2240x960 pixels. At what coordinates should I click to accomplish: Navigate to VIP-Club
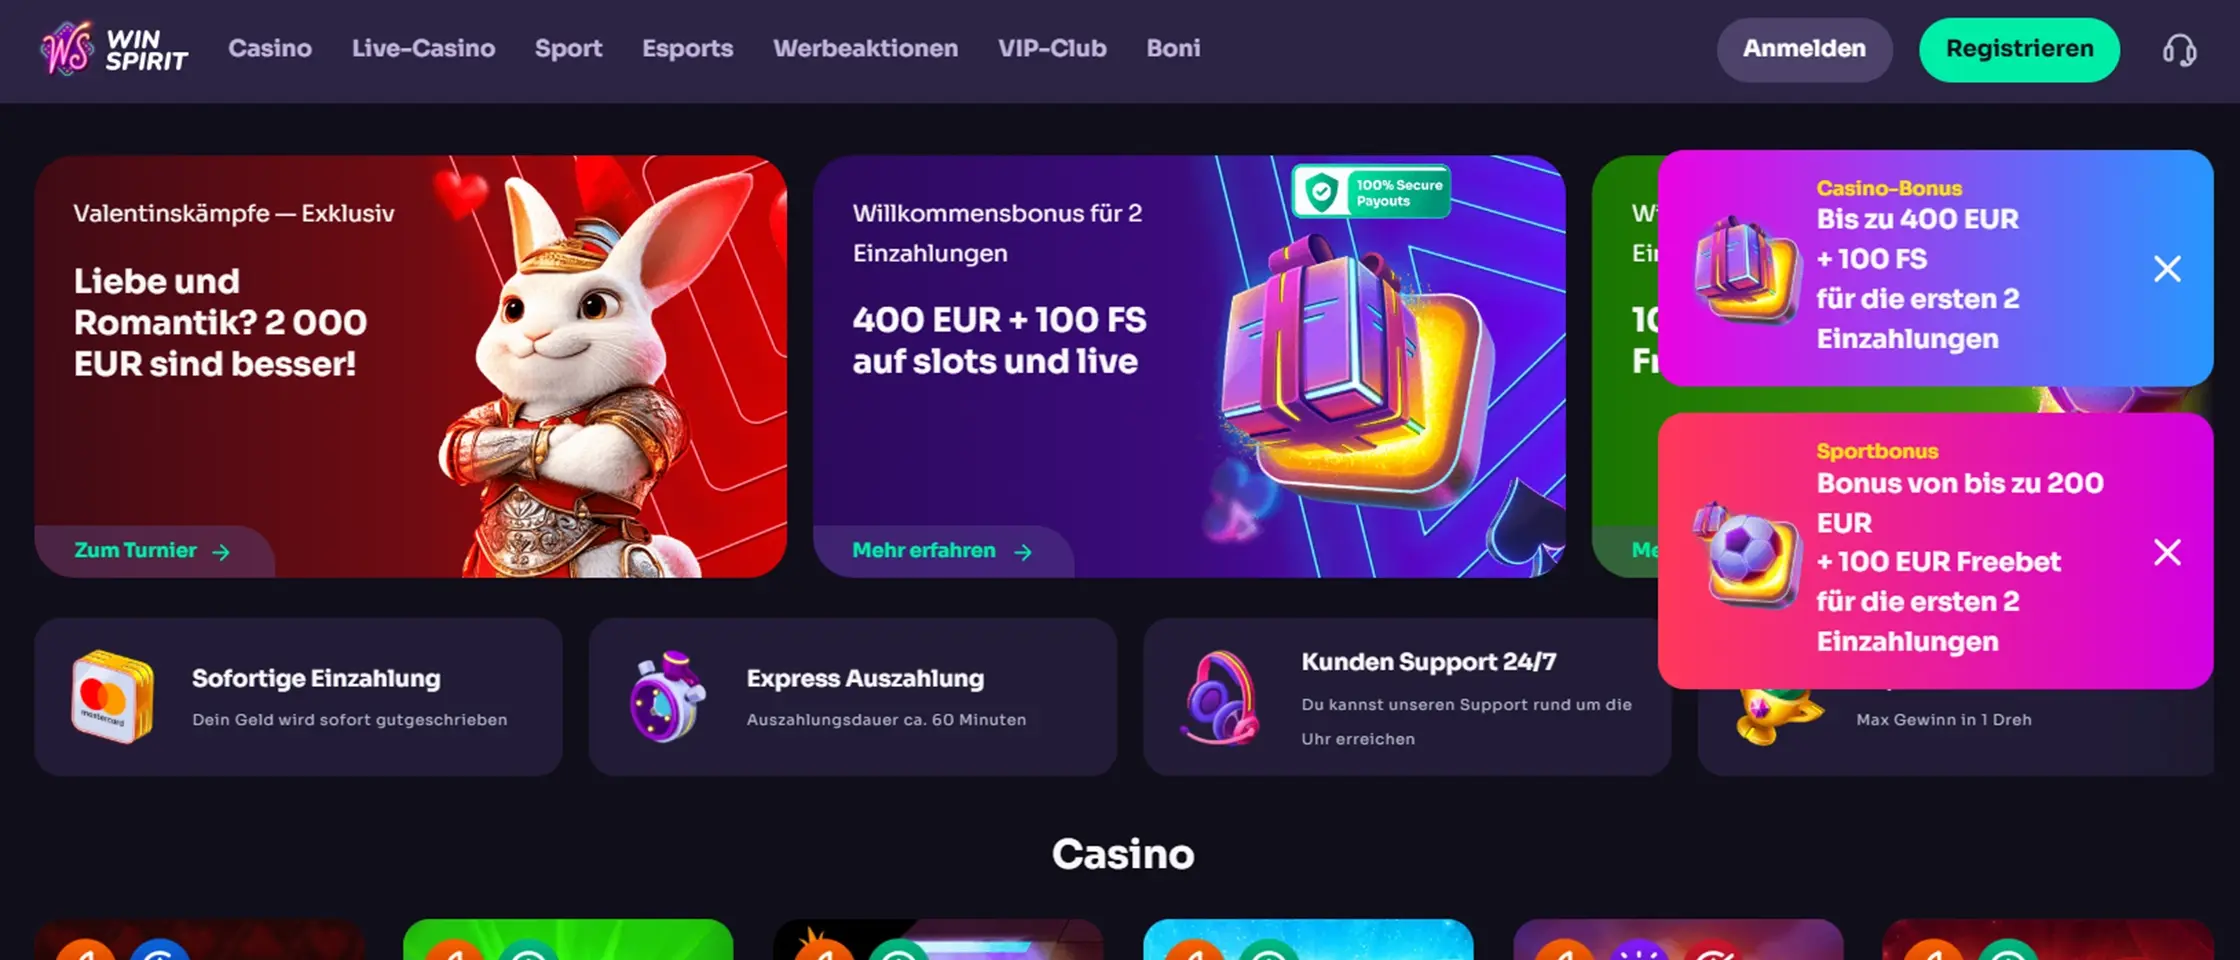[x=1052, y=48]
